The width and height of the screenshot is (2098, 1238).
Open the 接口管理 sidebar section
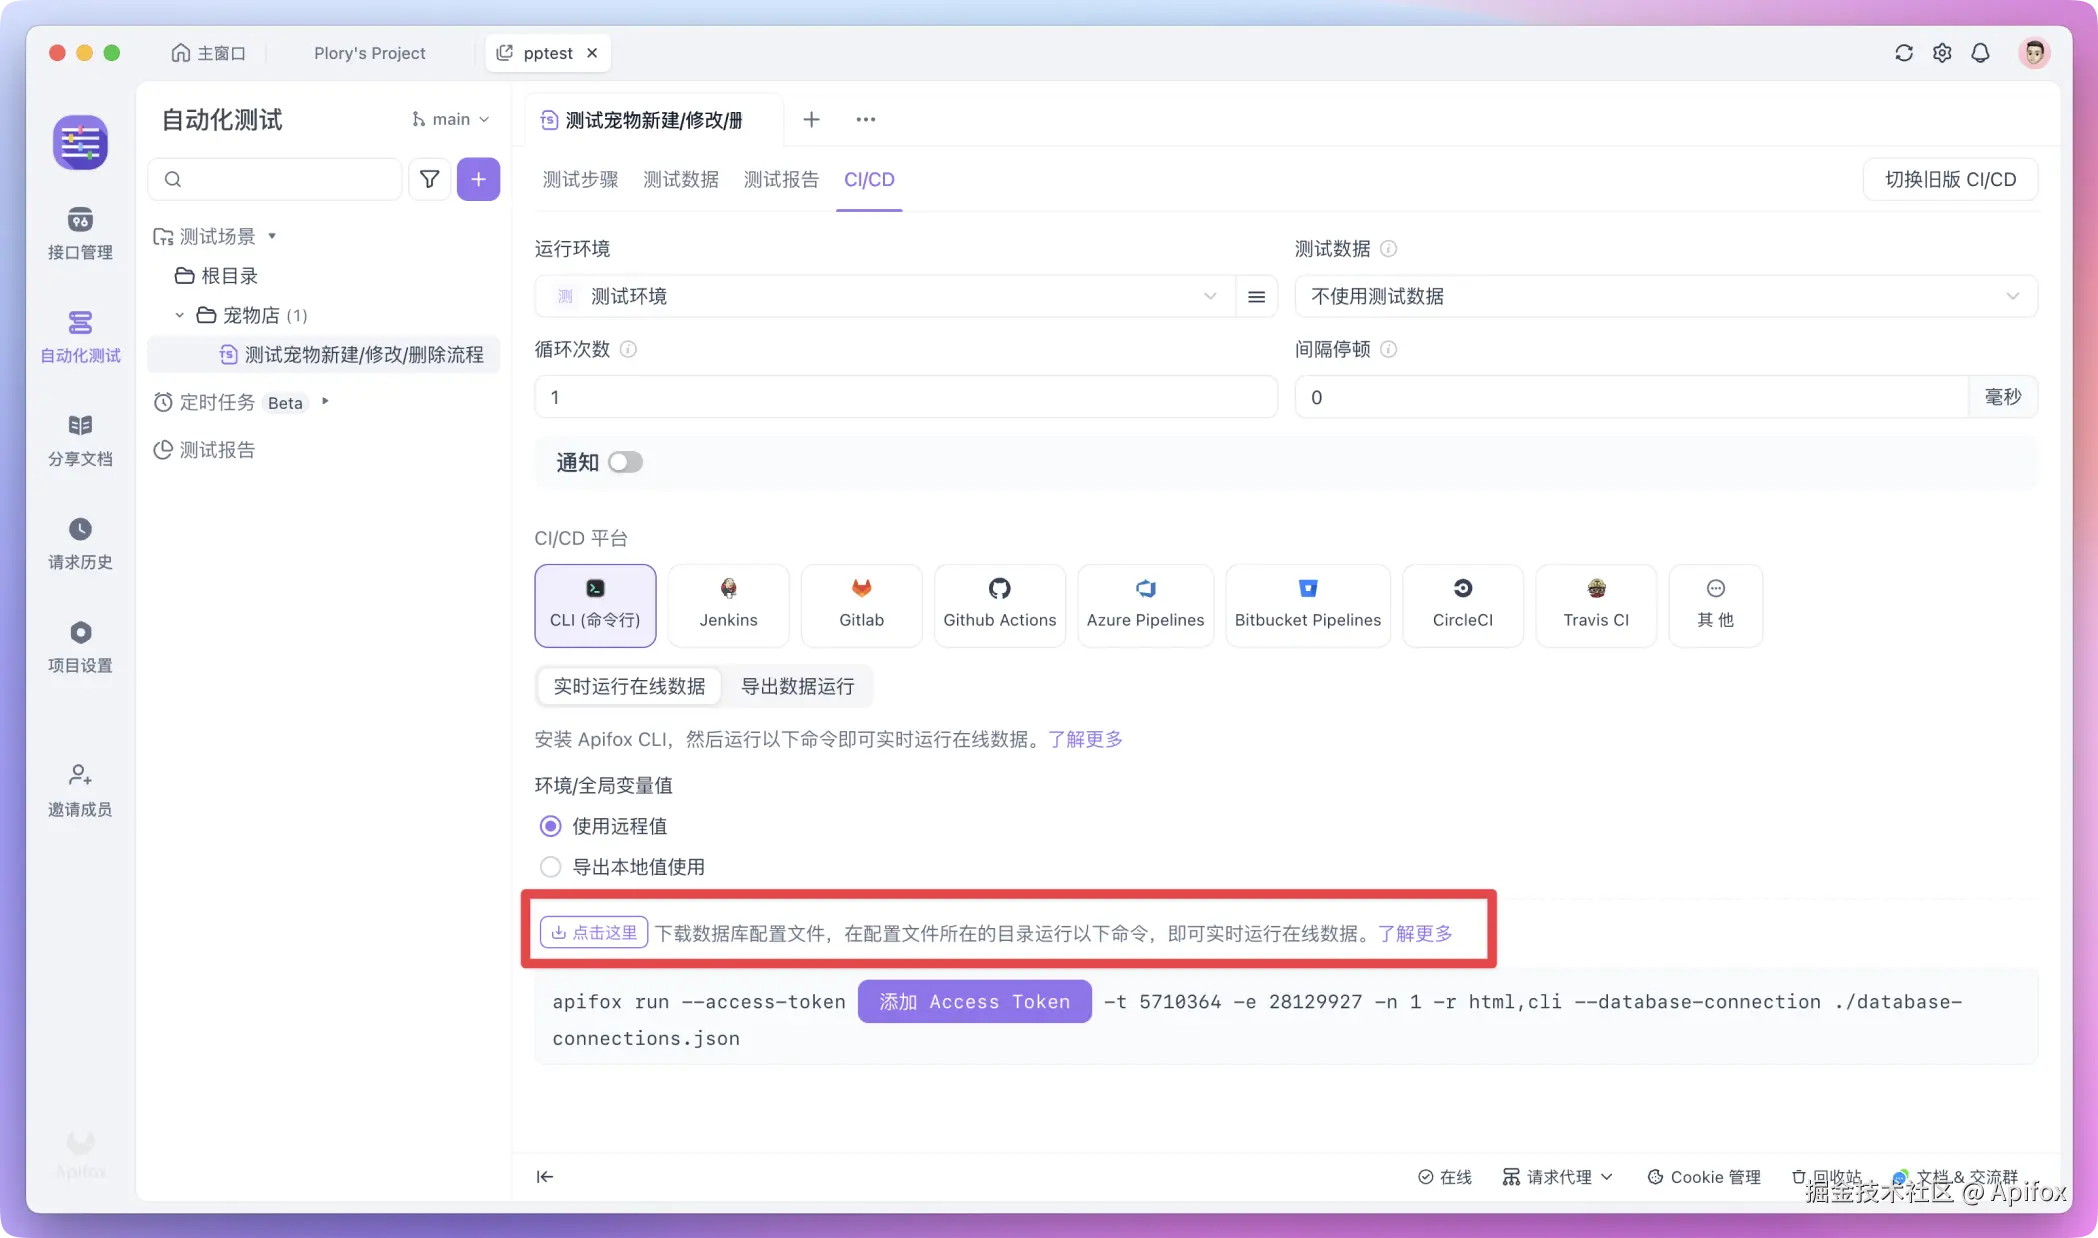pyautogui.click(x=80, y=233)
